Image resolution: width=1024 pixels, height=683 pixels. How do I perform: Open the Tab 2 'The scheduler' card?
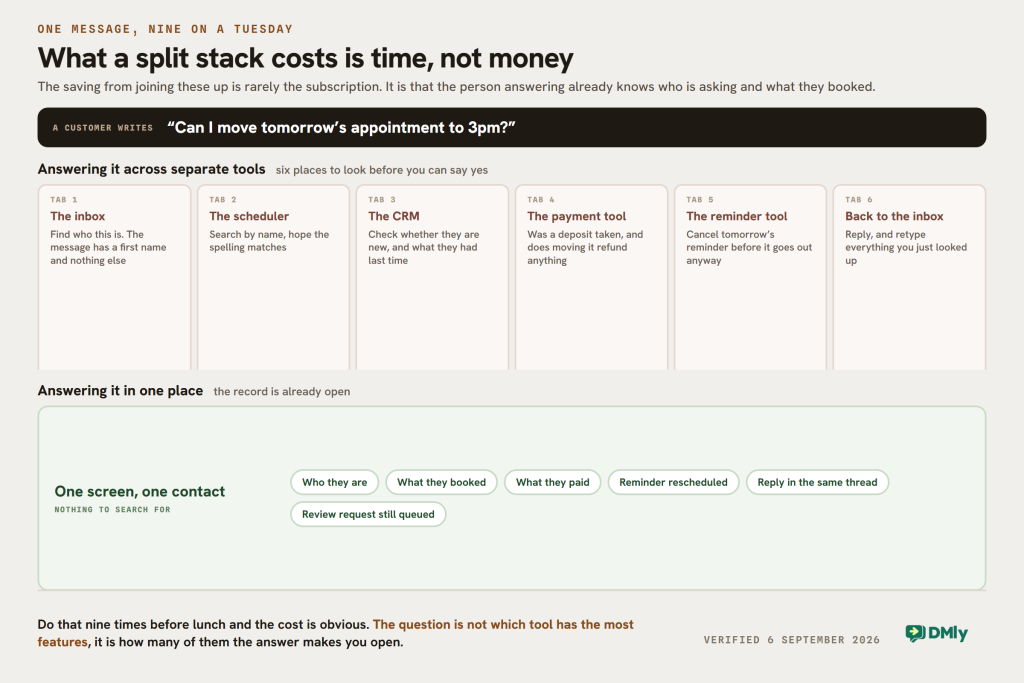[x=274, y=278]
